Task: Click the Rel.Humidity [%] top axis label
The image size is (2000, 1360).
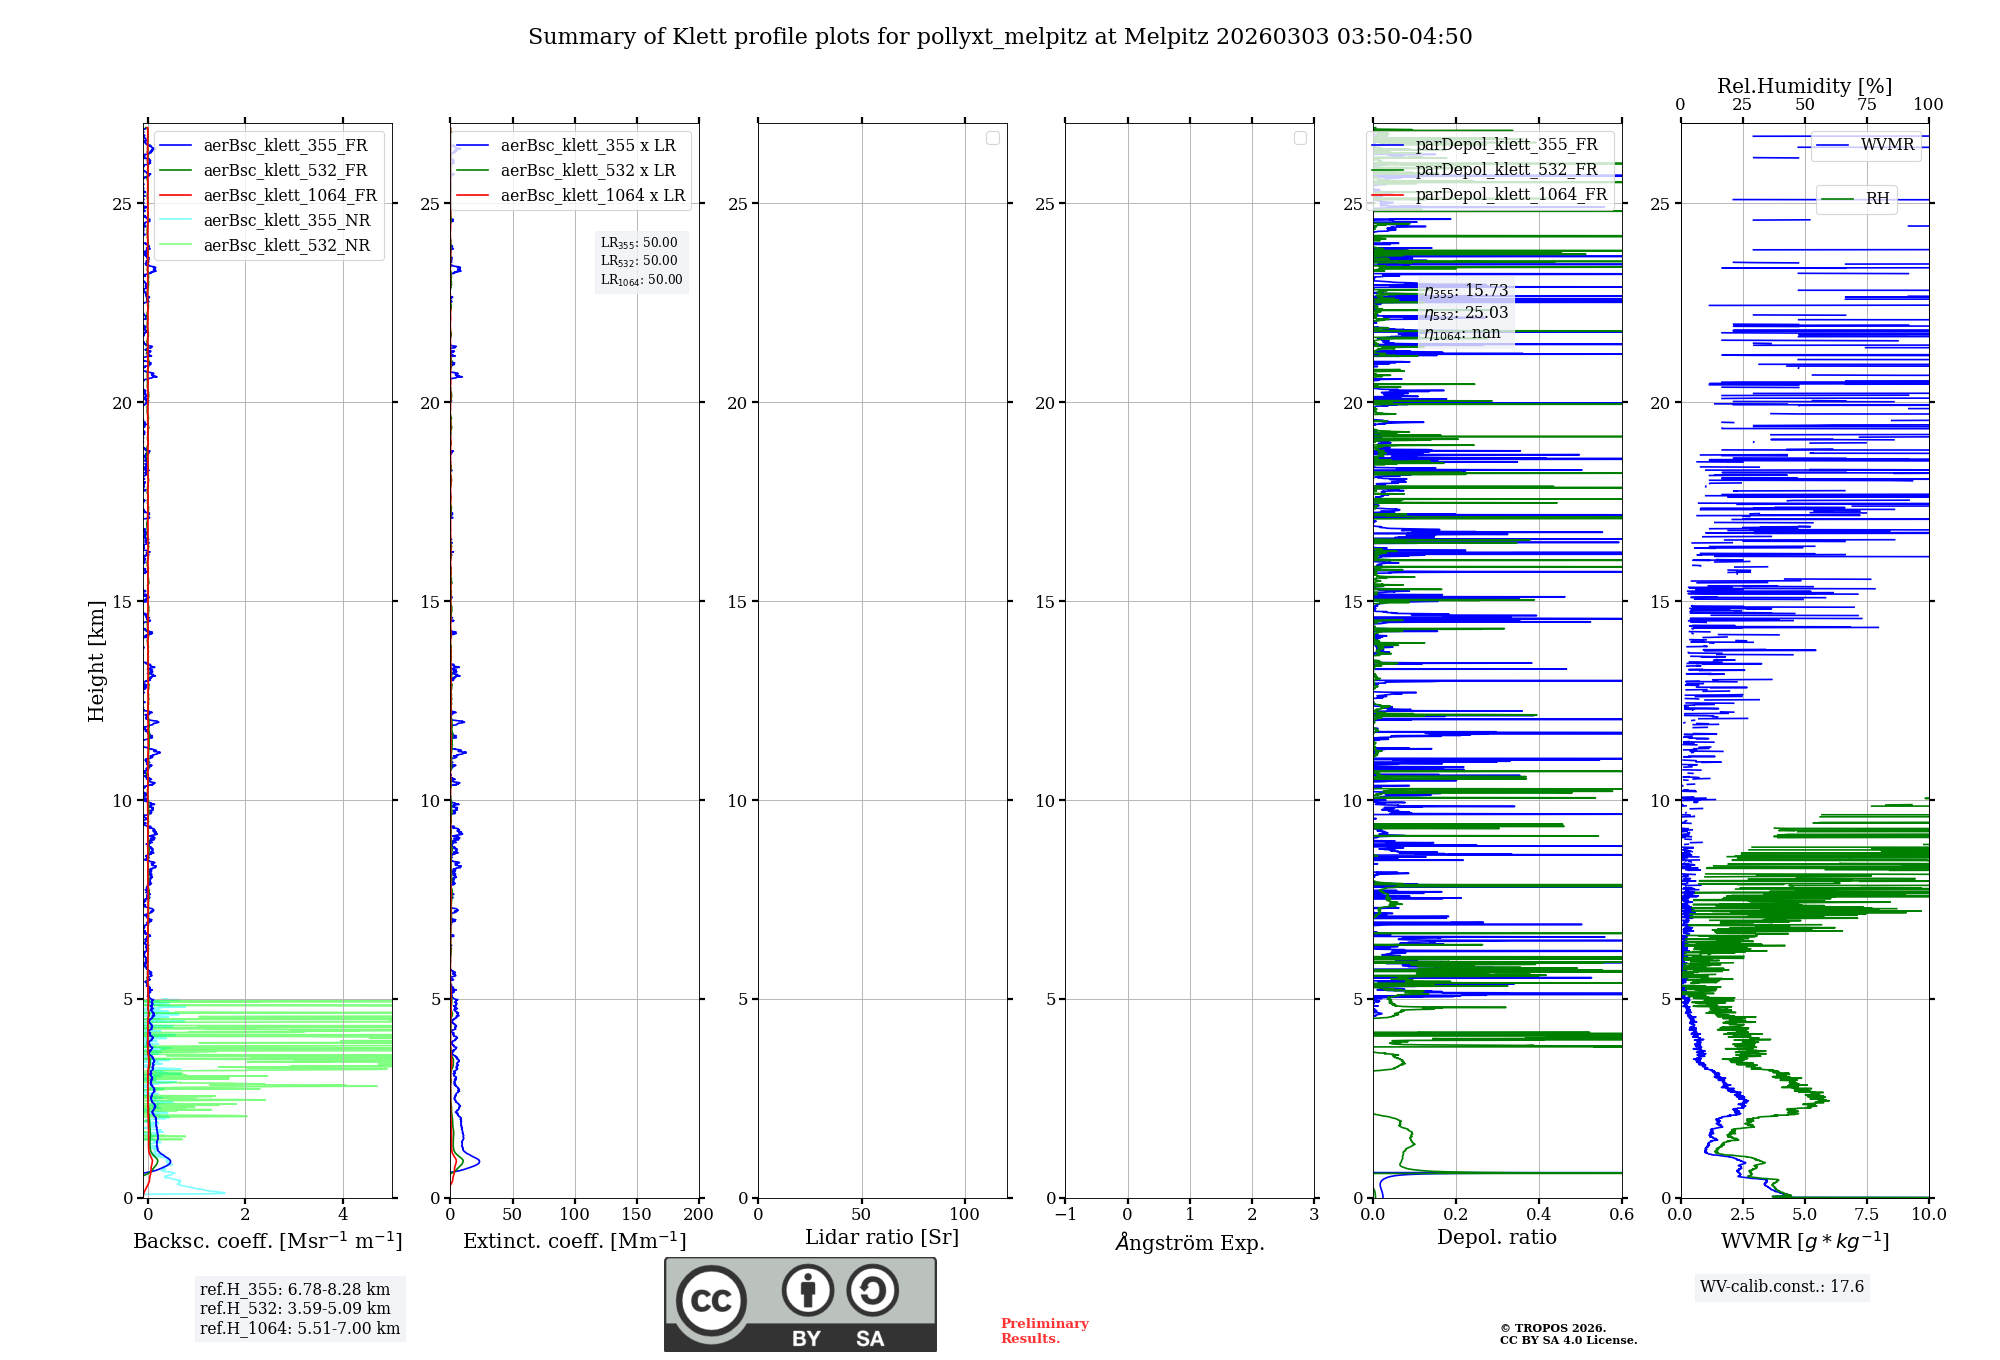Action: pos(1804,86)
